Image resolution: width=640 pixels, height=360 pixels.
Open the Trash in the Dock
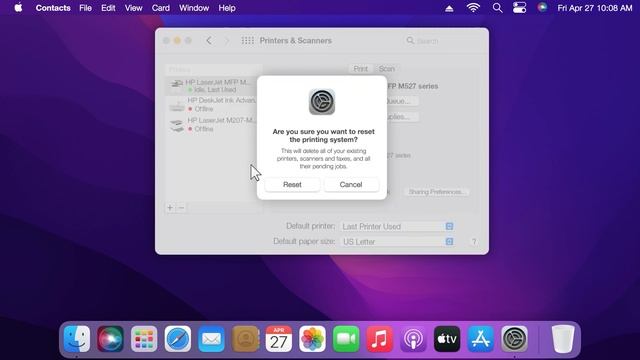pyautogui.click(x=563, y=339)
